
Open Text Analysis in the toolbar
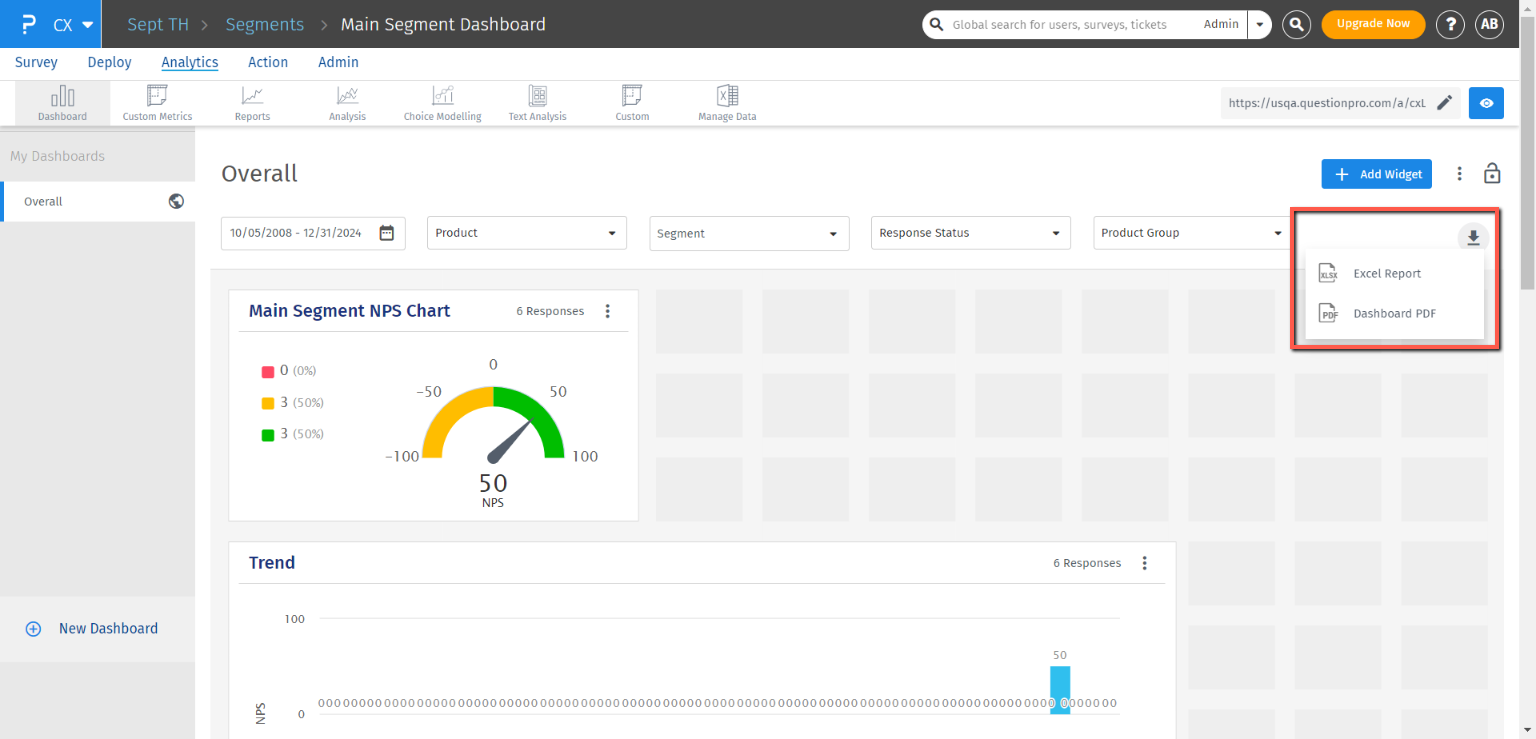[x=537, y=103]
